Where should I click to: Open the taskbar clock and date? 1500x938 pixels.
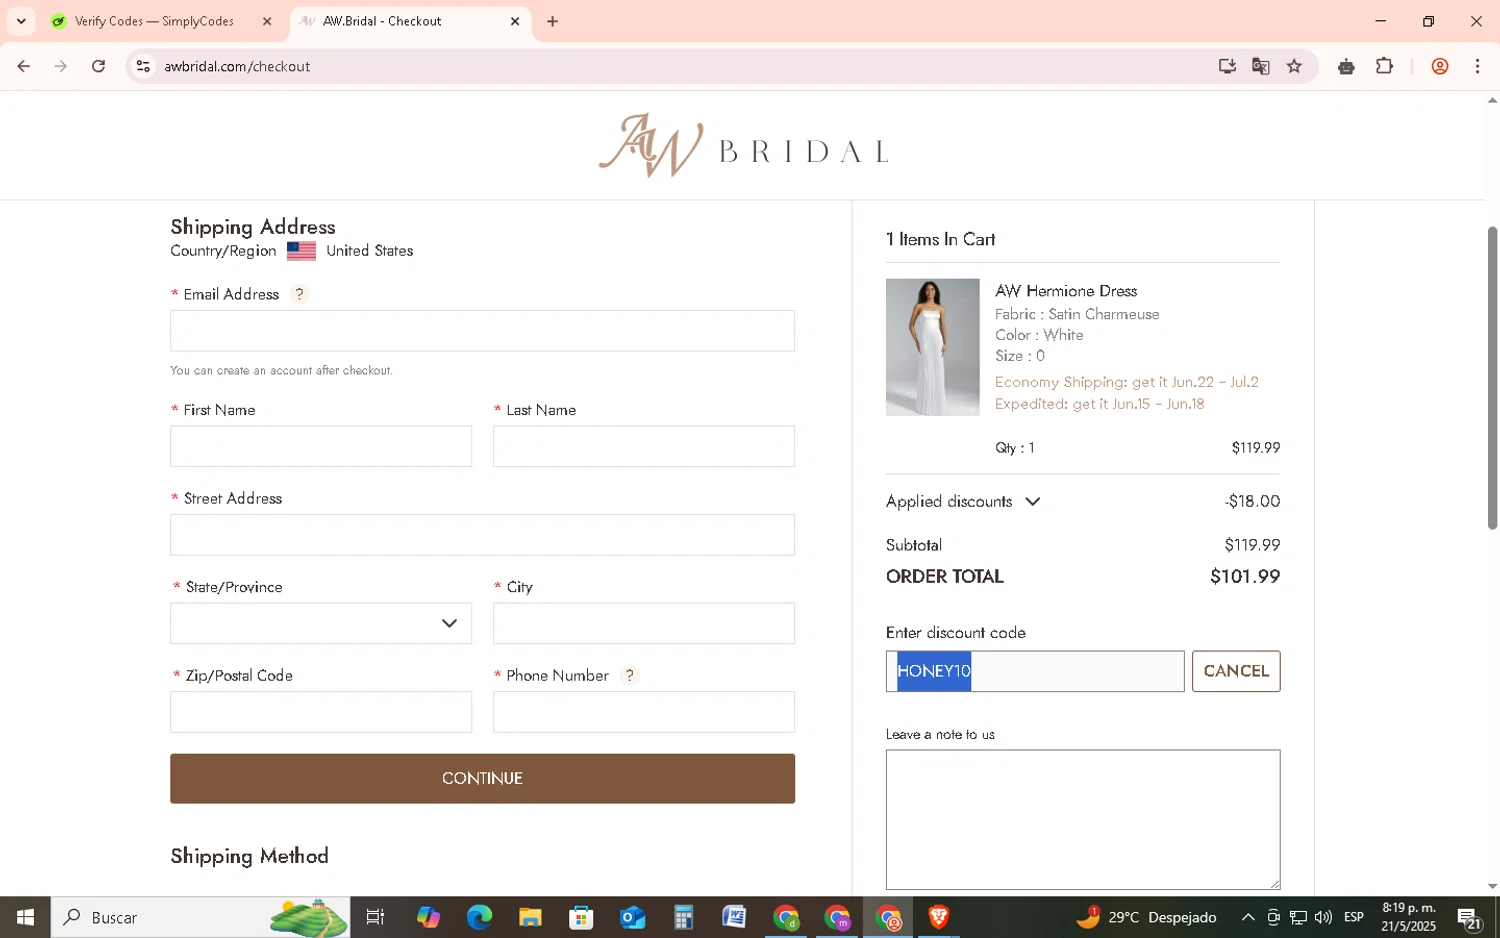click(x=1409, y=917)
